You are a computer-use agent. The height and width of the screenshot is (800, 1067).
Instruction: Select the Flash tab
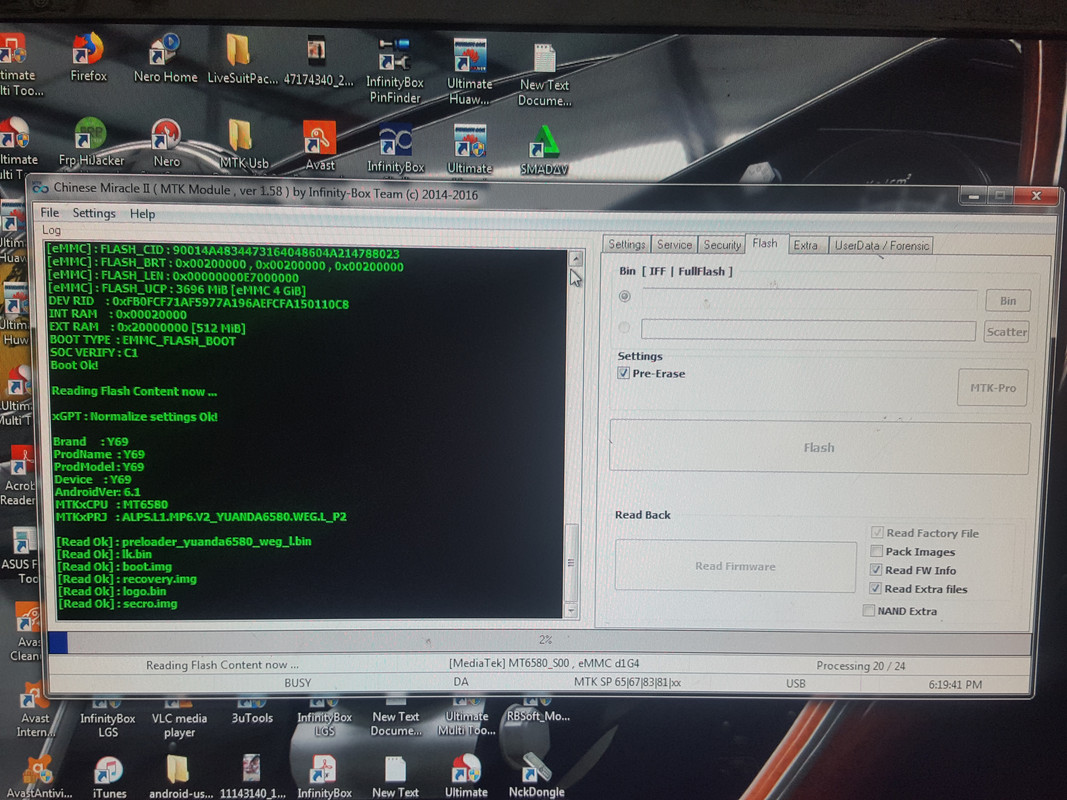tap(765, 243)
